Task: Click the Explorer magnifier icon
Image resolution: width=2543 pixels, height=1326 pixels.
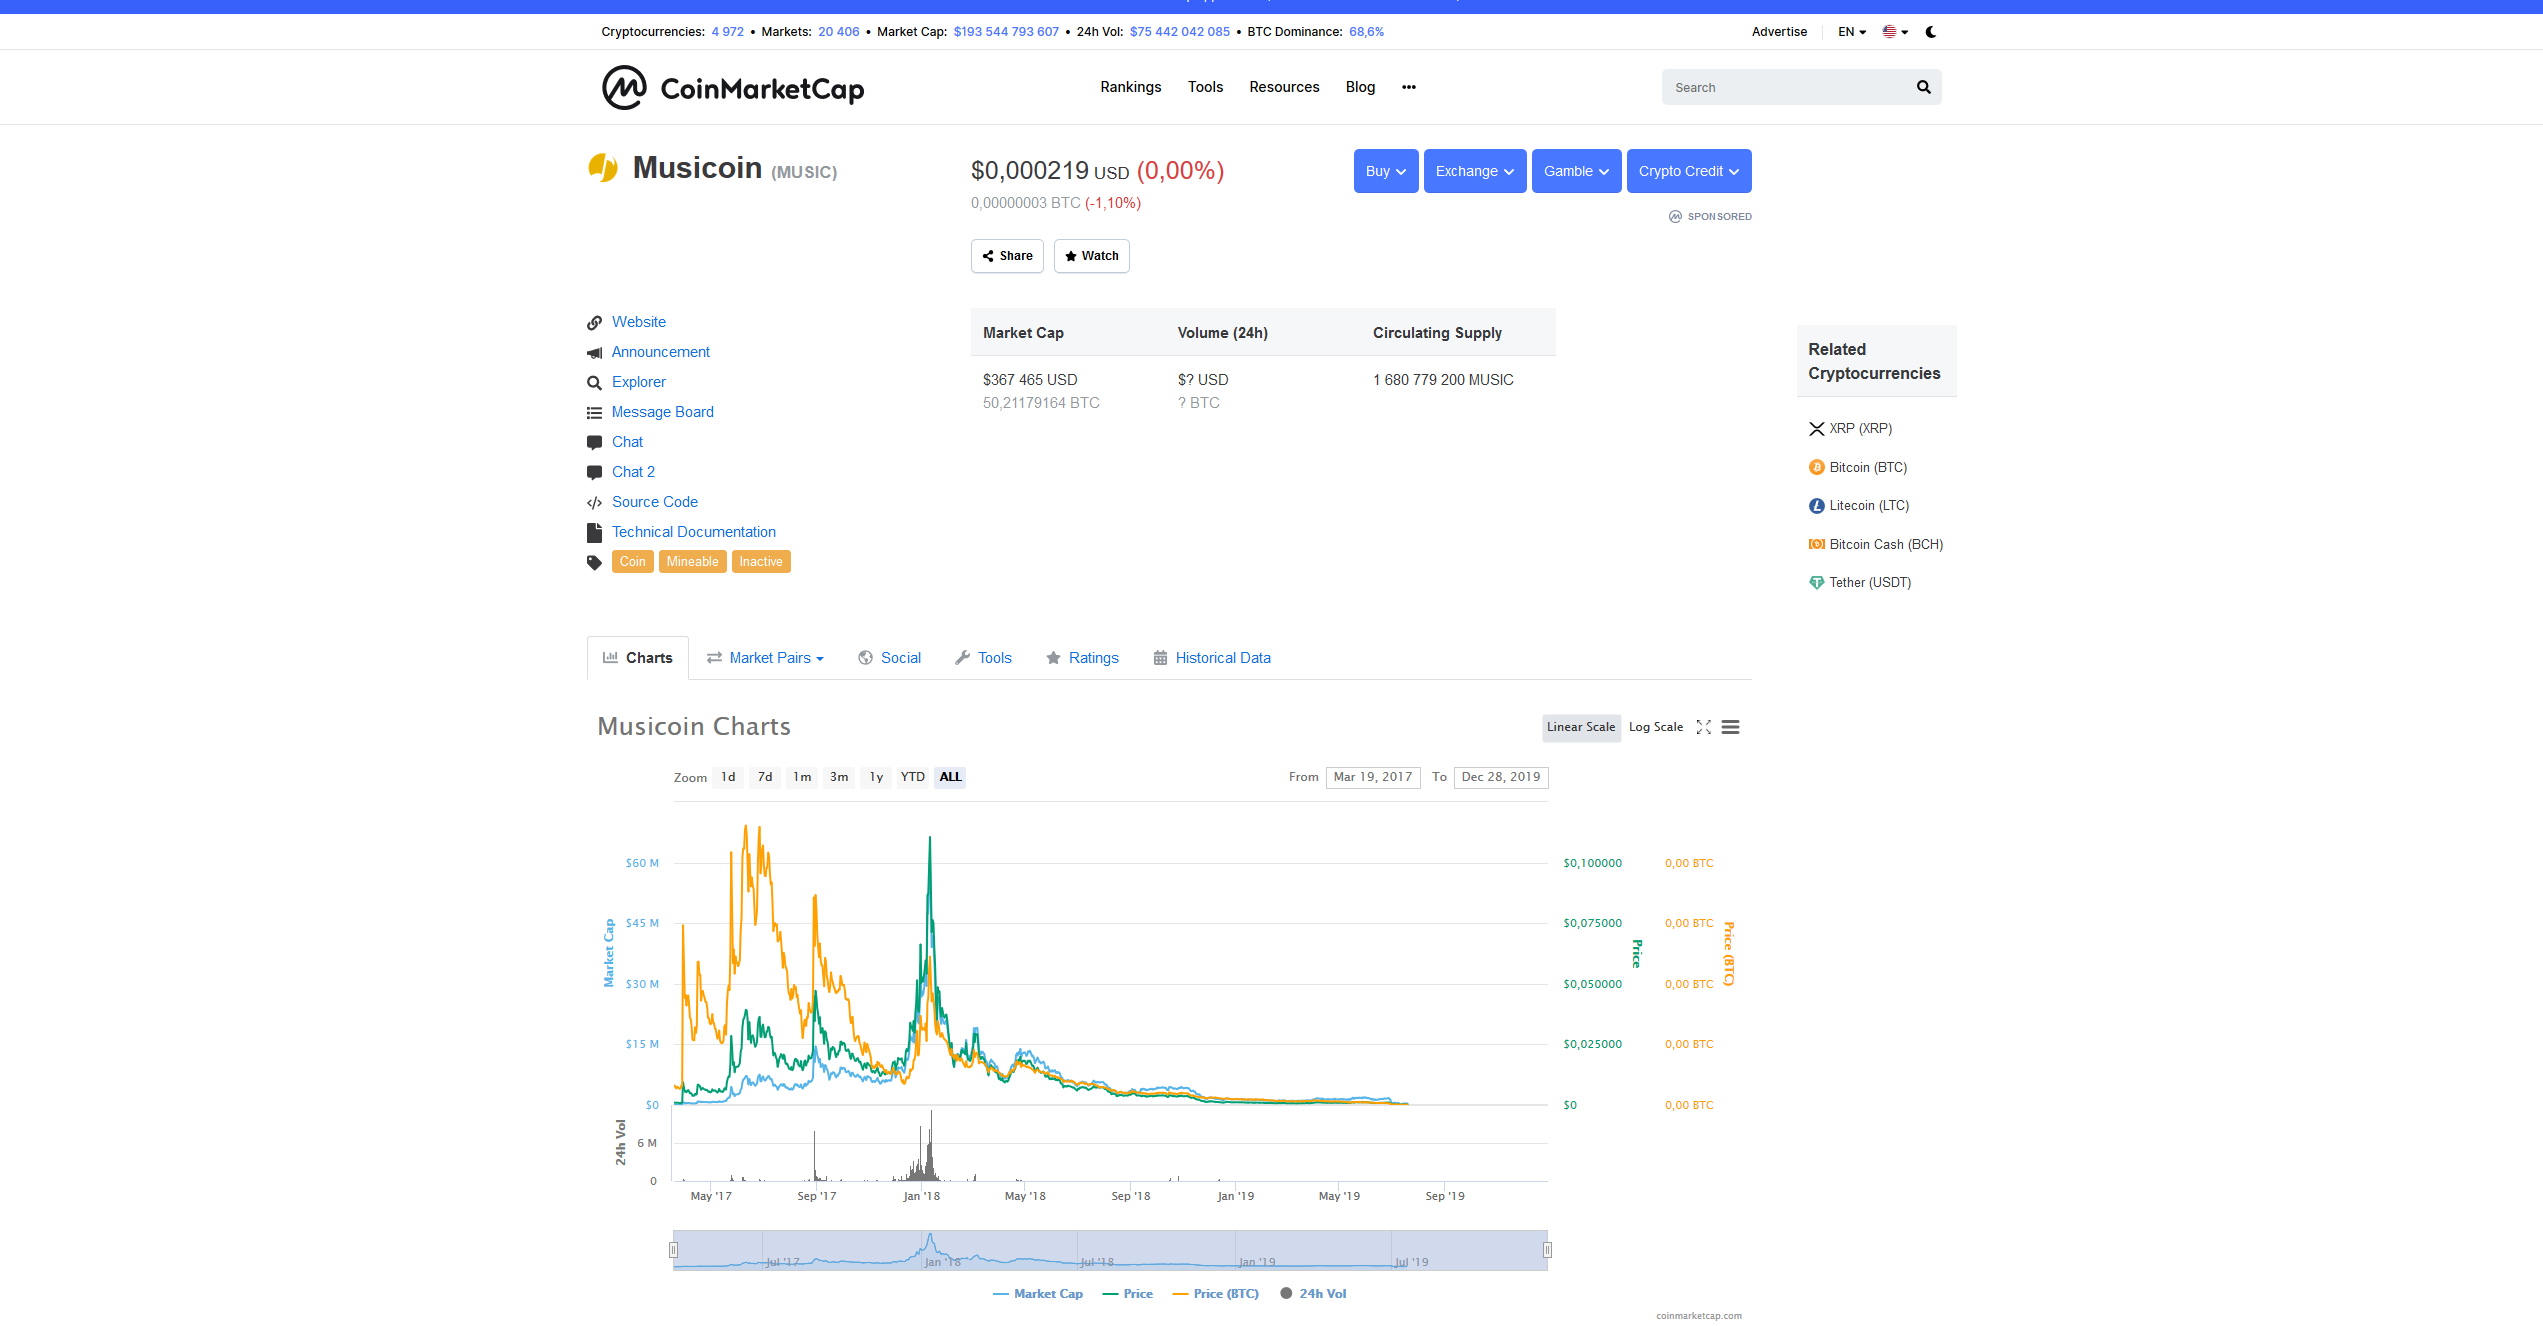Action: pos(594,382)
